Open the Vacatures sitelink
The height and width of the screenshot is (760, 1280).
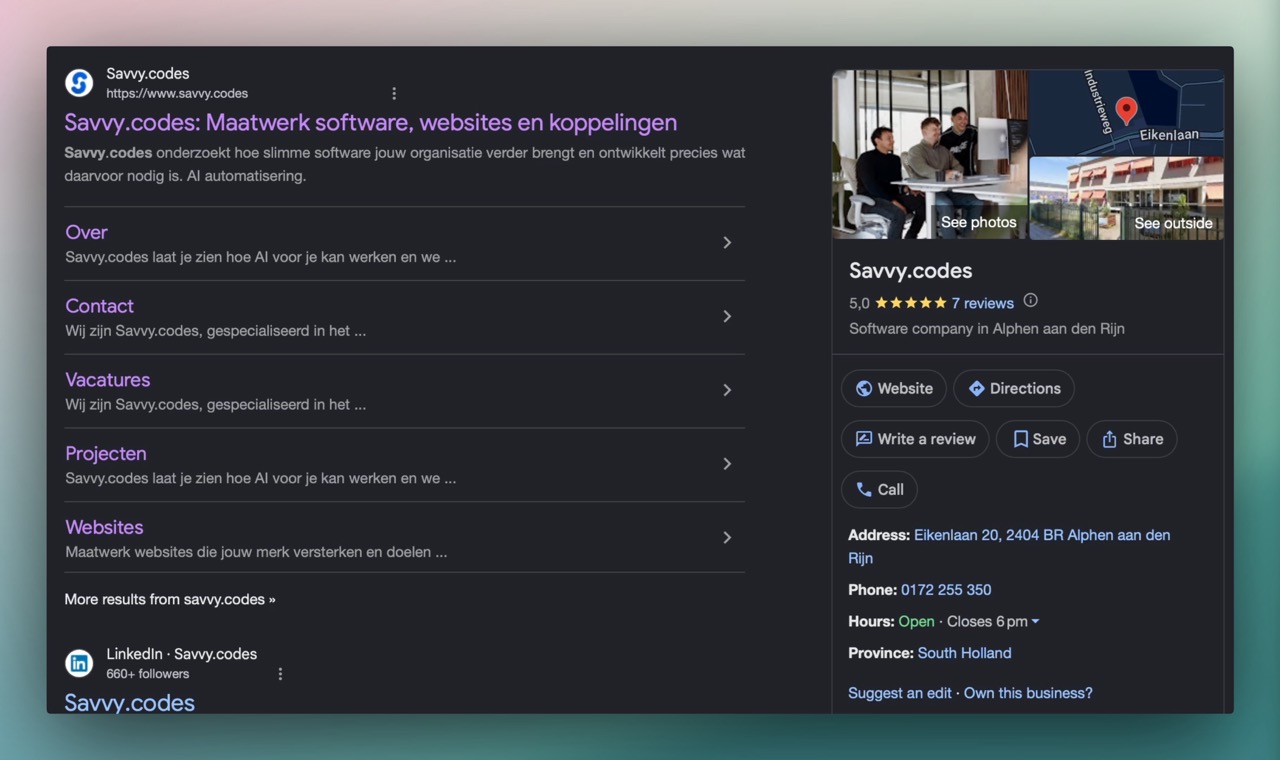click(x=107, y=380)
